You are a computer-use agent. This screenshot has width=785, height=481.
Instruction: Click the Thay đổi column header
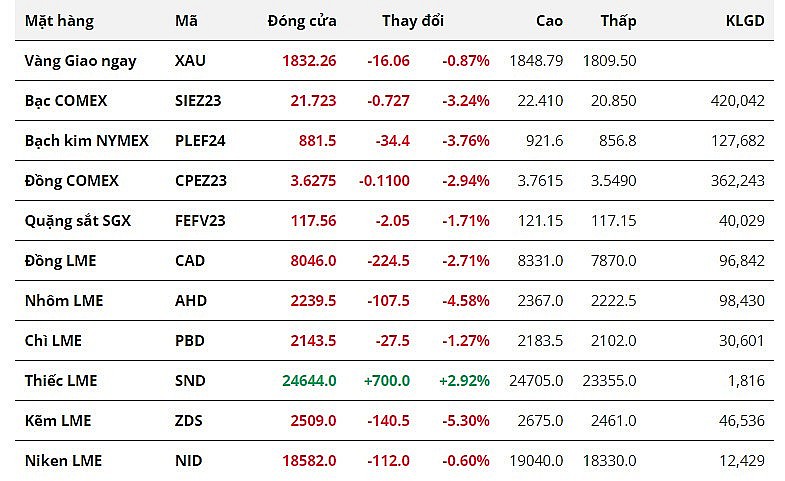pyautogui.click(x=413, y=20)
